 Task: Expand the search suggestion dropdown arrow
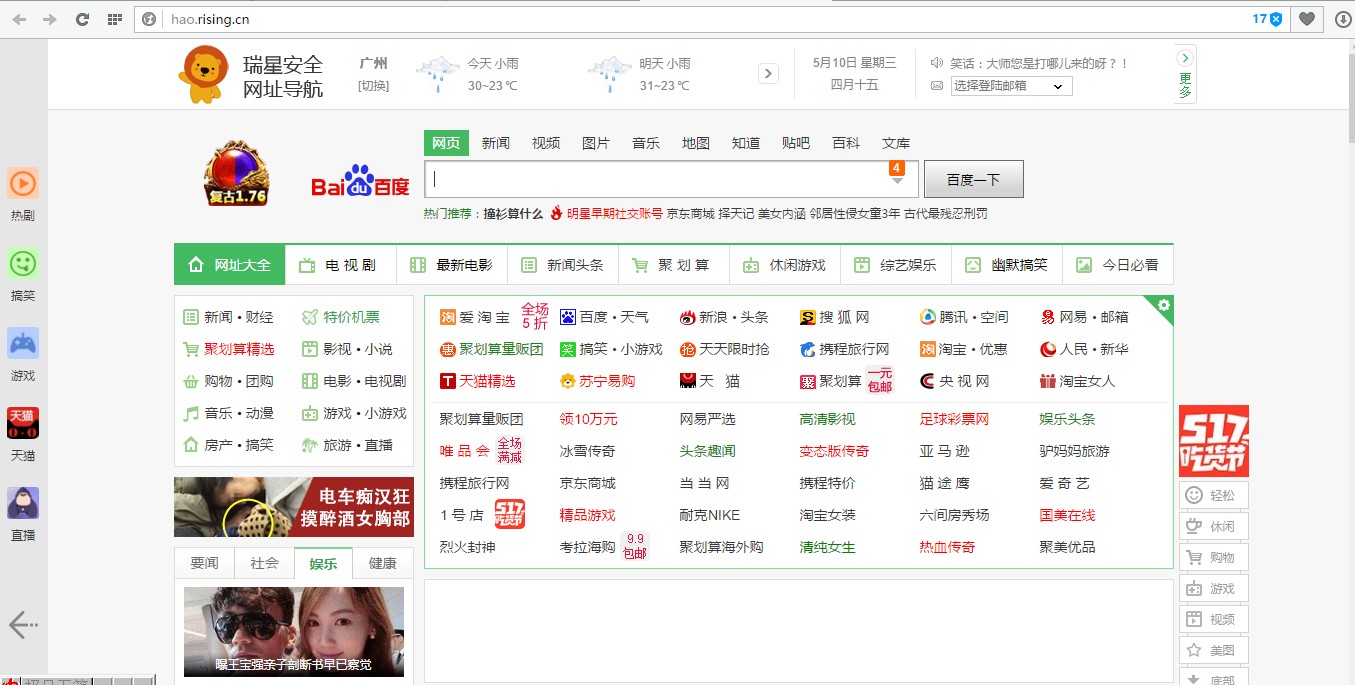897,180
